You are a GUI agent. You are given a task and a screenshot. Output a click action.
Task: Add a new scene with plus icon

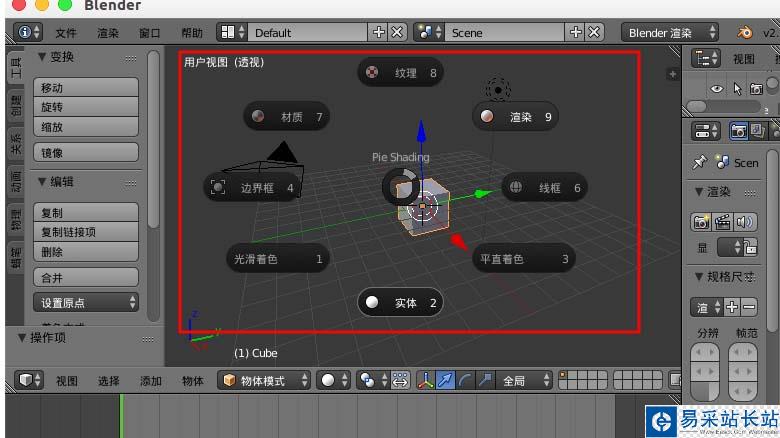(576, 32)
